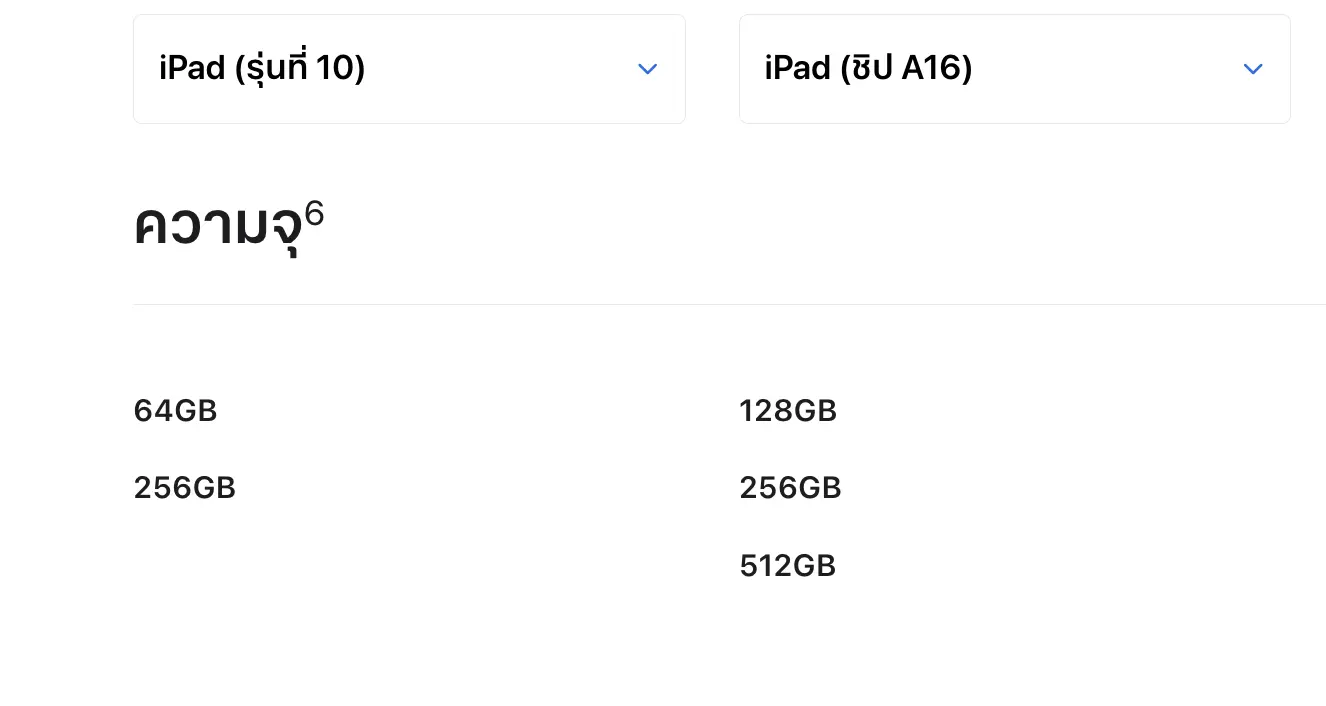Expand the iPad (ชิป A16) model selector

1014,69
